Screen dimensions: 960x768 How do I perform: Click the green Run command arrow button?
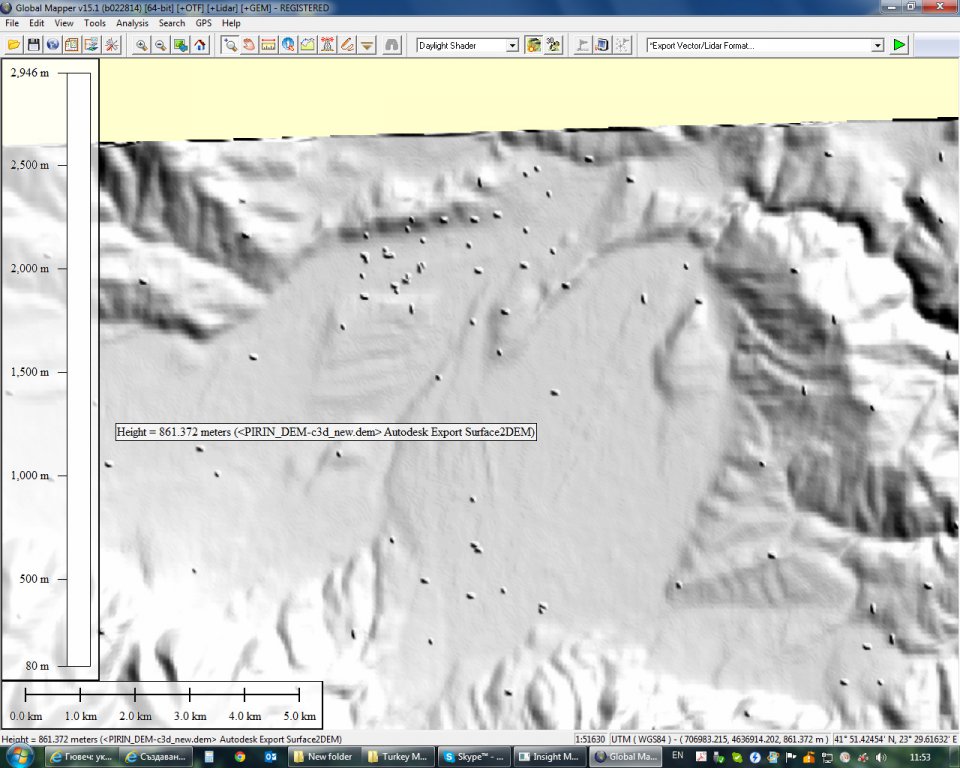click(899, 45)
